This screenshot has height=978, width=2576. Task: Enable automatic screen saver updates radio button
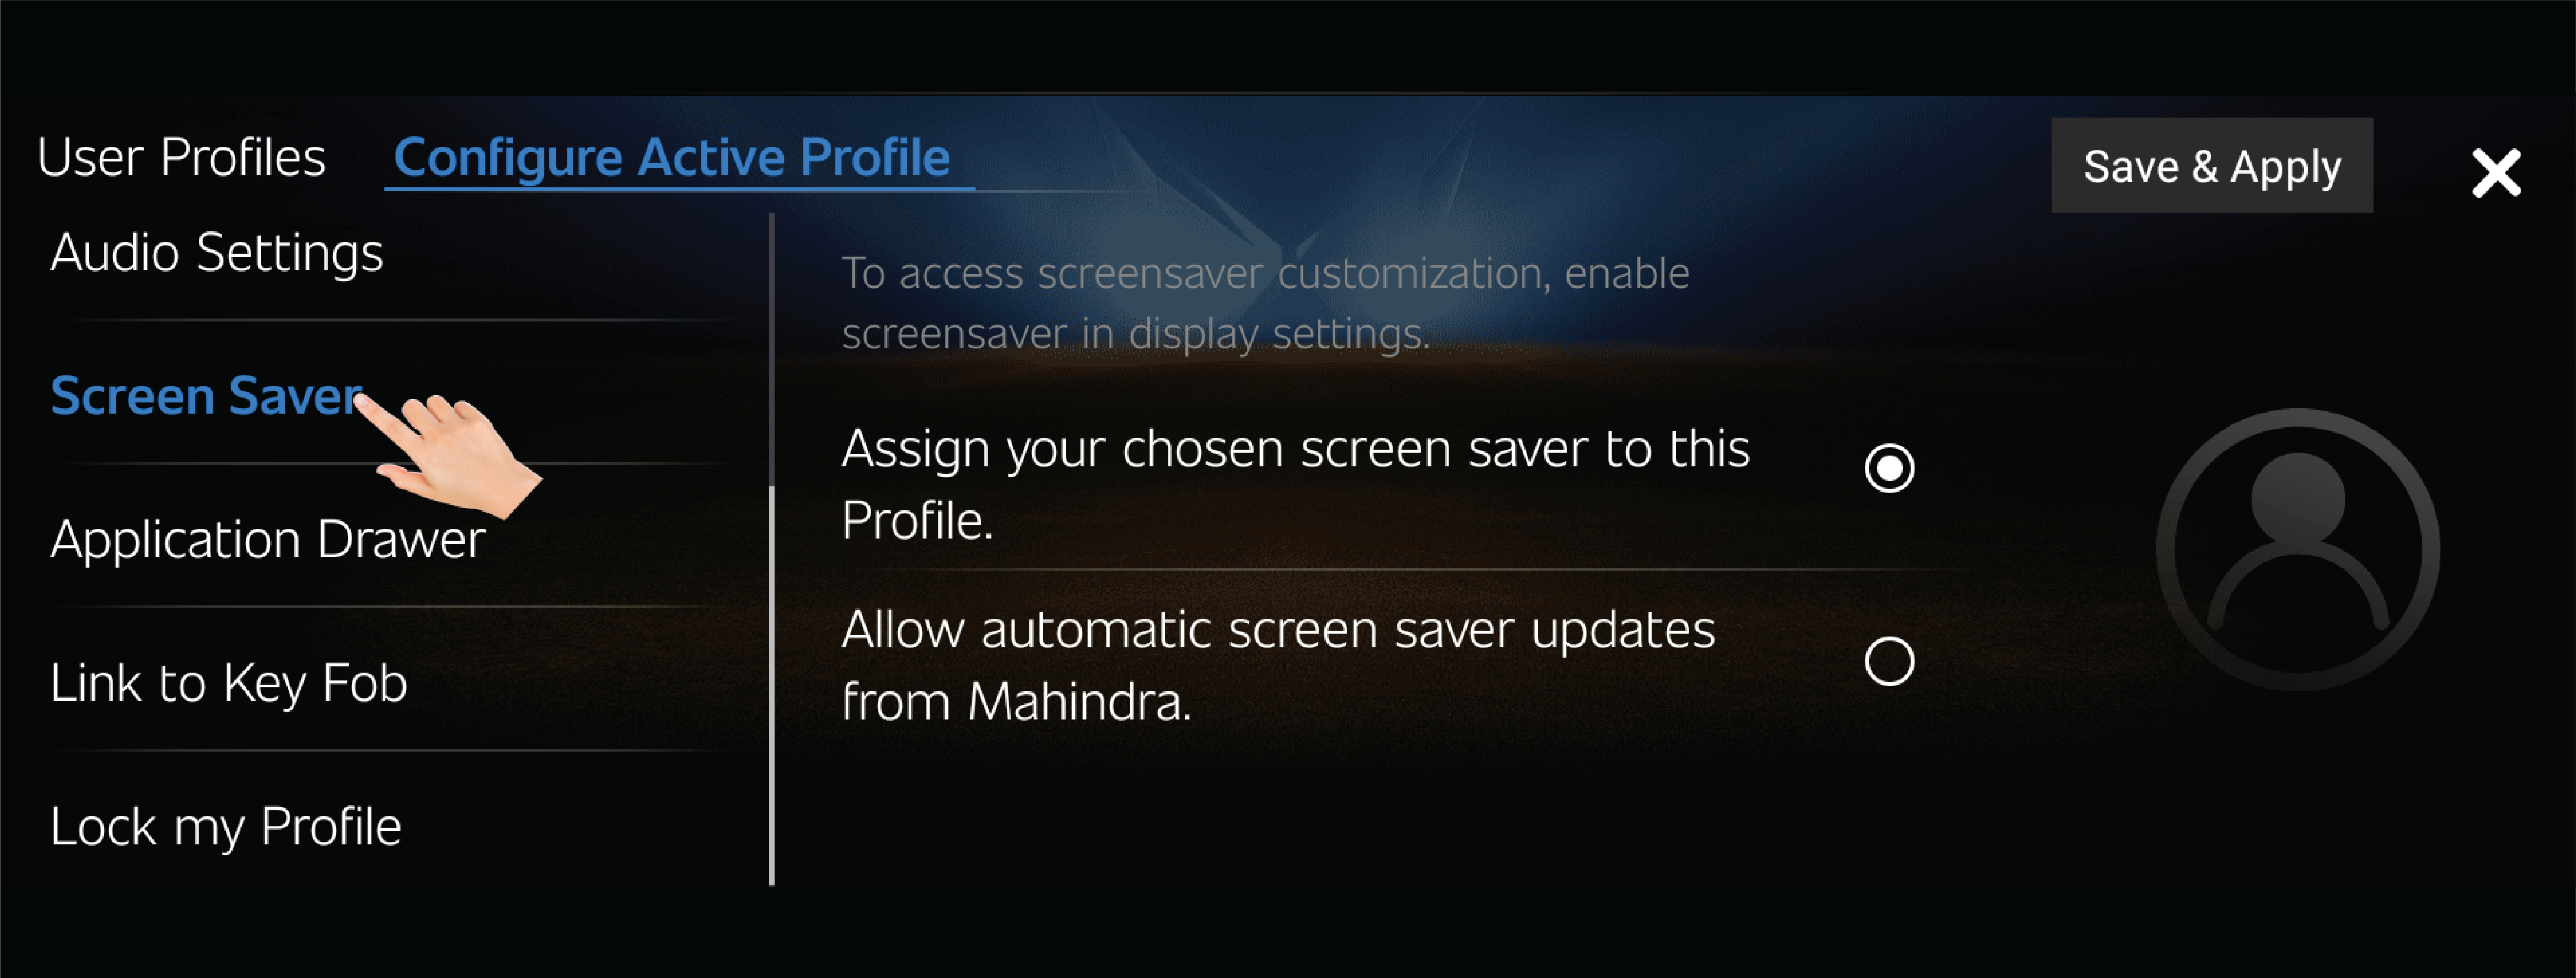pos(1889,661)
